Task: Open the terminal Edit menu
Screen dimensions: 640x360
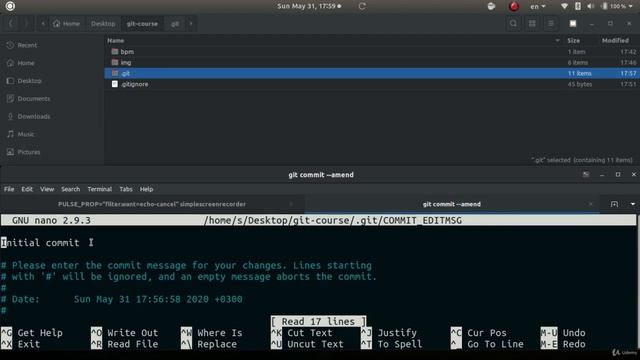Action: (27, 189)
